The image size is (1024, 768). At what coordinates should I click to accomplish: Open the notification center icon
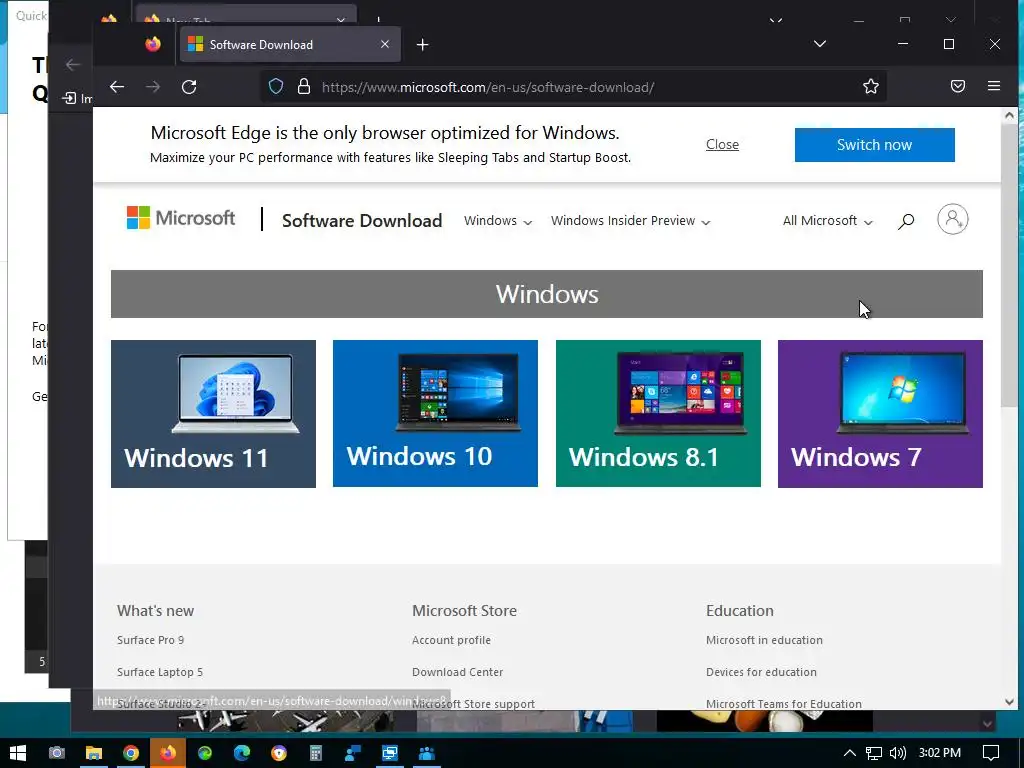pyautogui.click(x=991, y=753)
